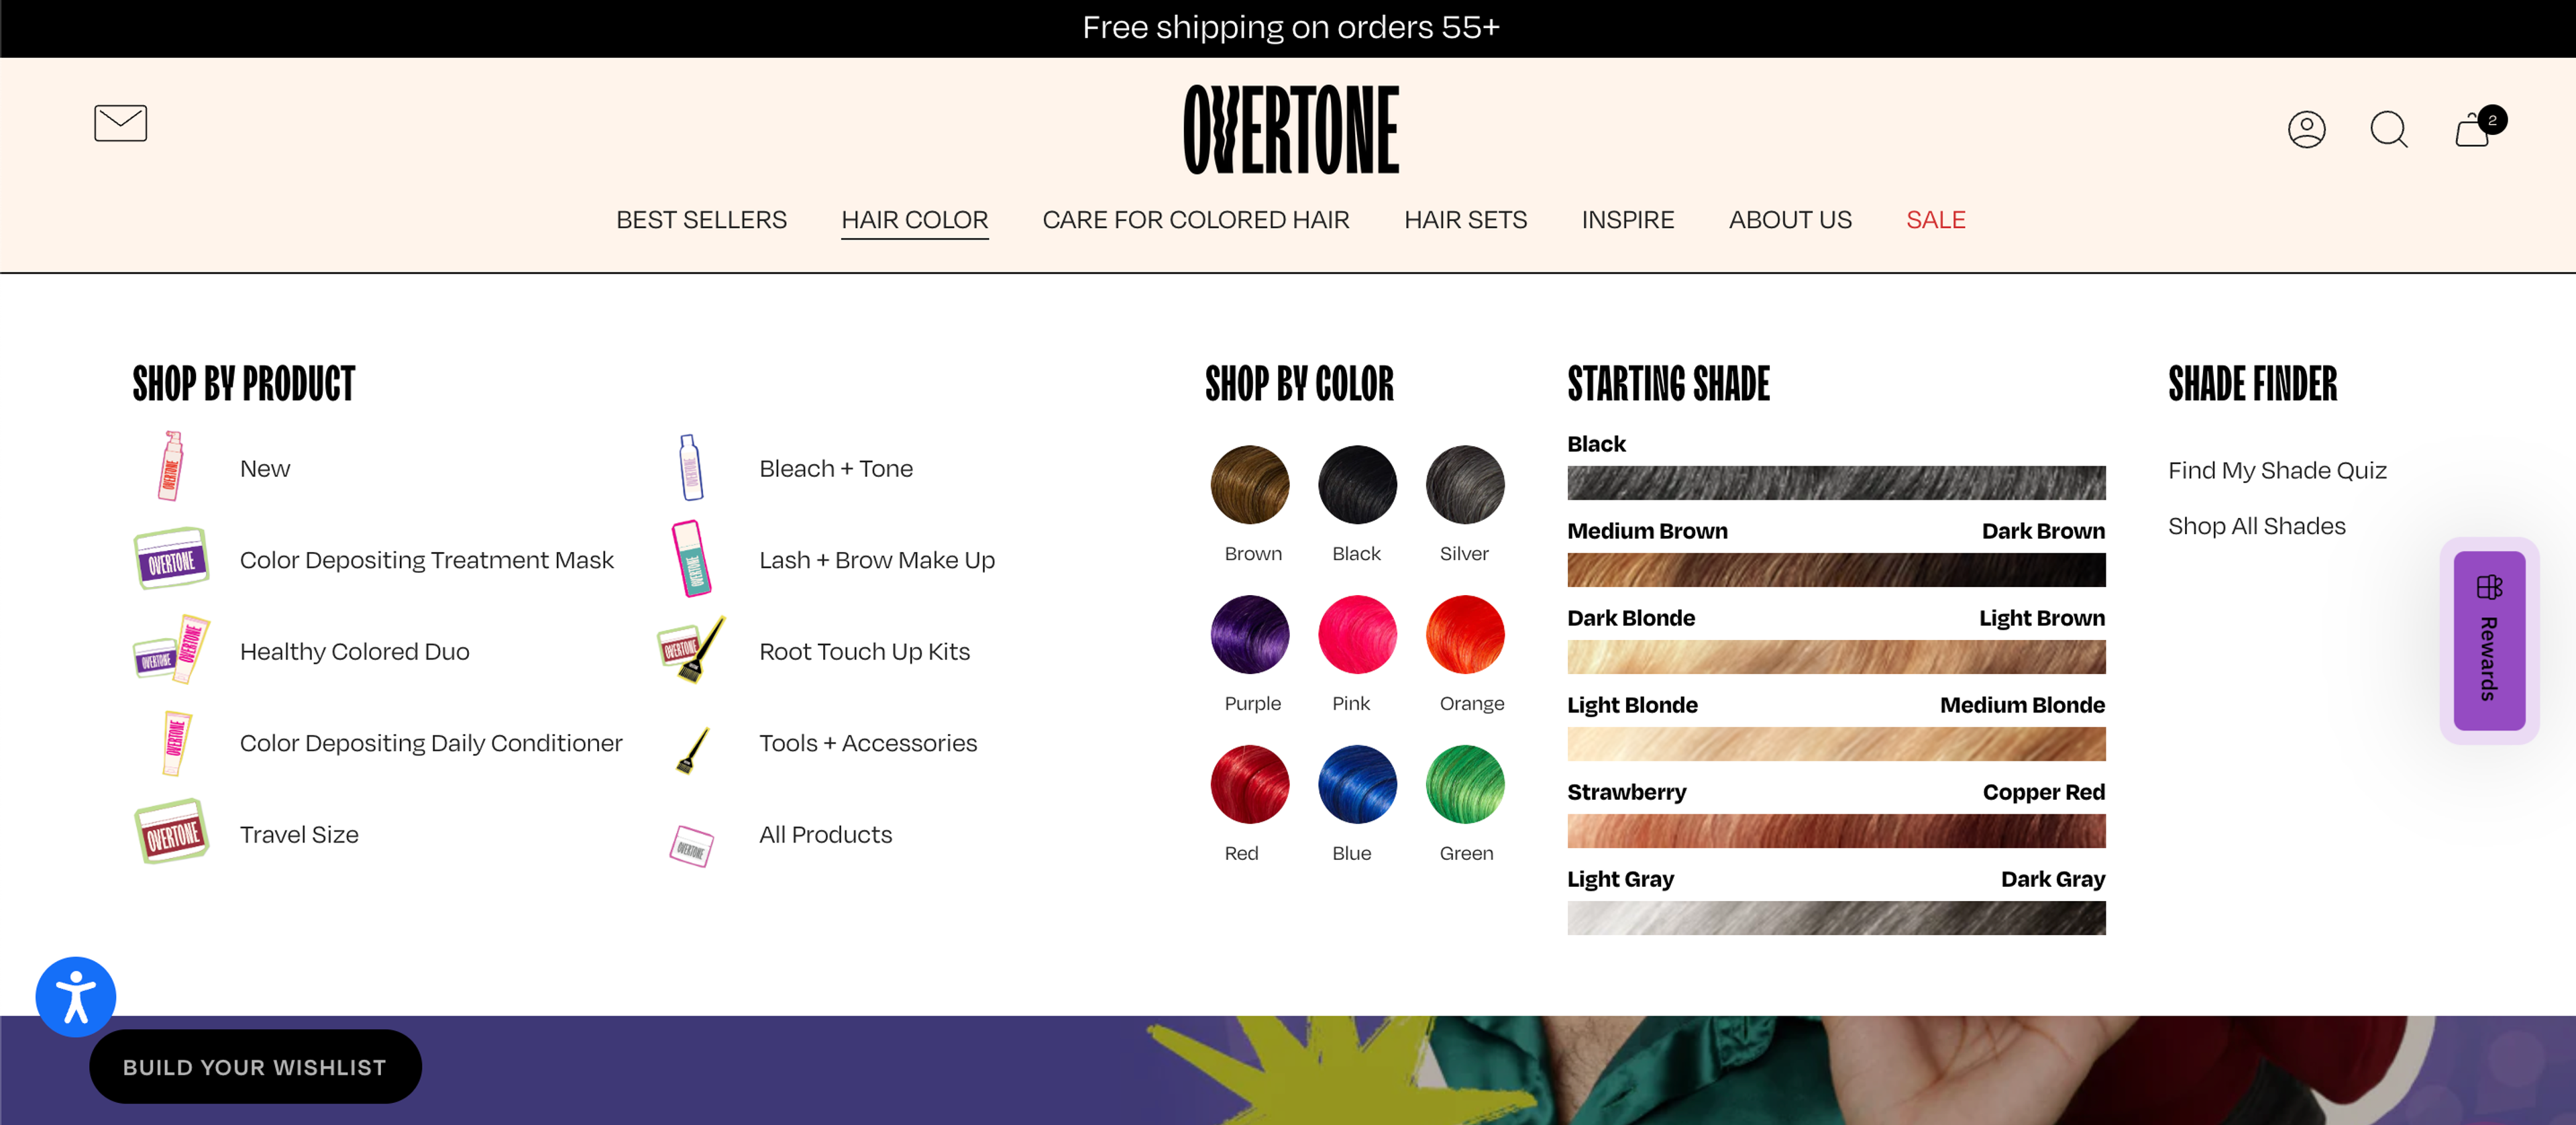Open Shop All Shades link
Viewport: 2576px width, 1125px height.
click(2256, 526)
